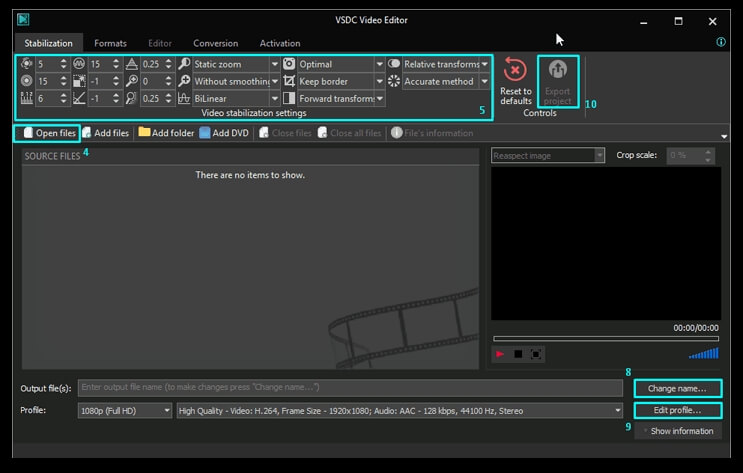Click the Add folder icon
The image size is (743, 473).
tap(144, 132)
